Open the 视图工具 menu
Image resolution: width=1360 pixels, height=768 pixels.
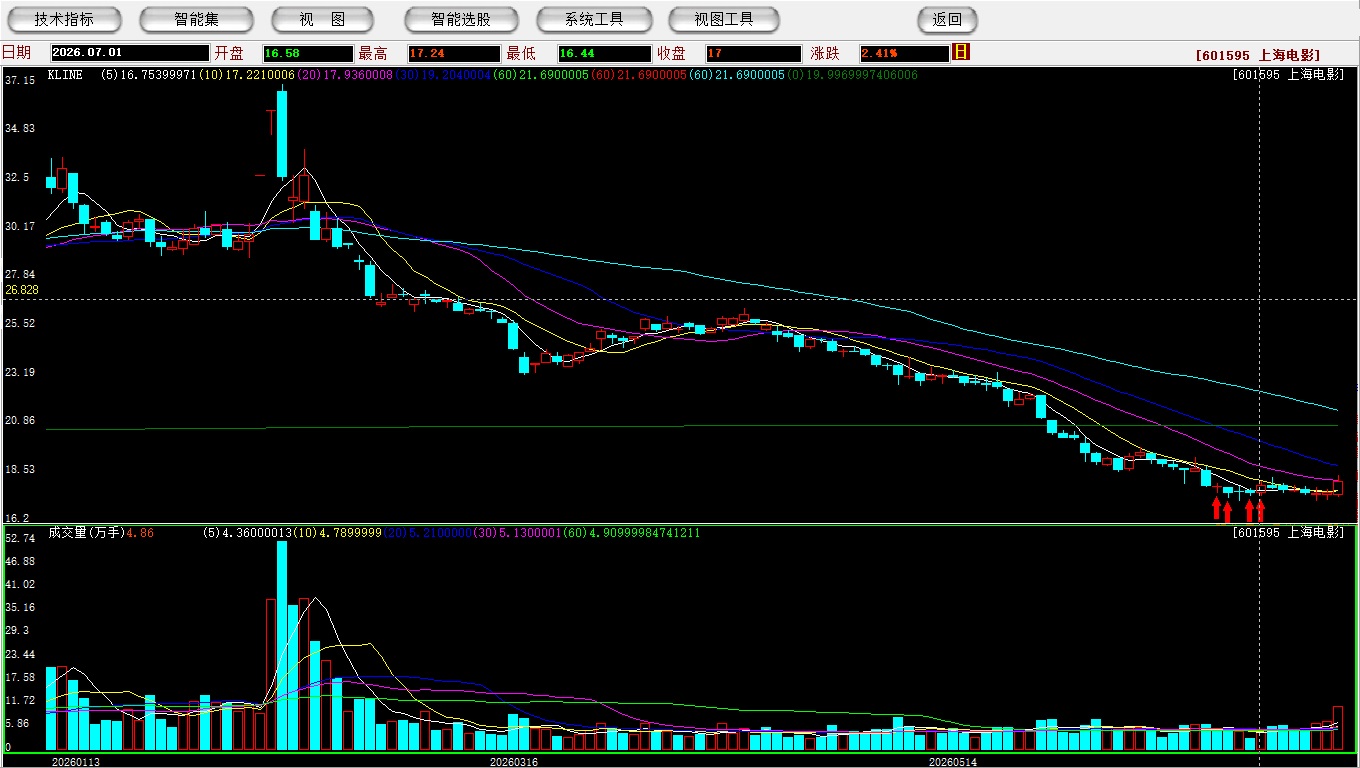(725, 19)
